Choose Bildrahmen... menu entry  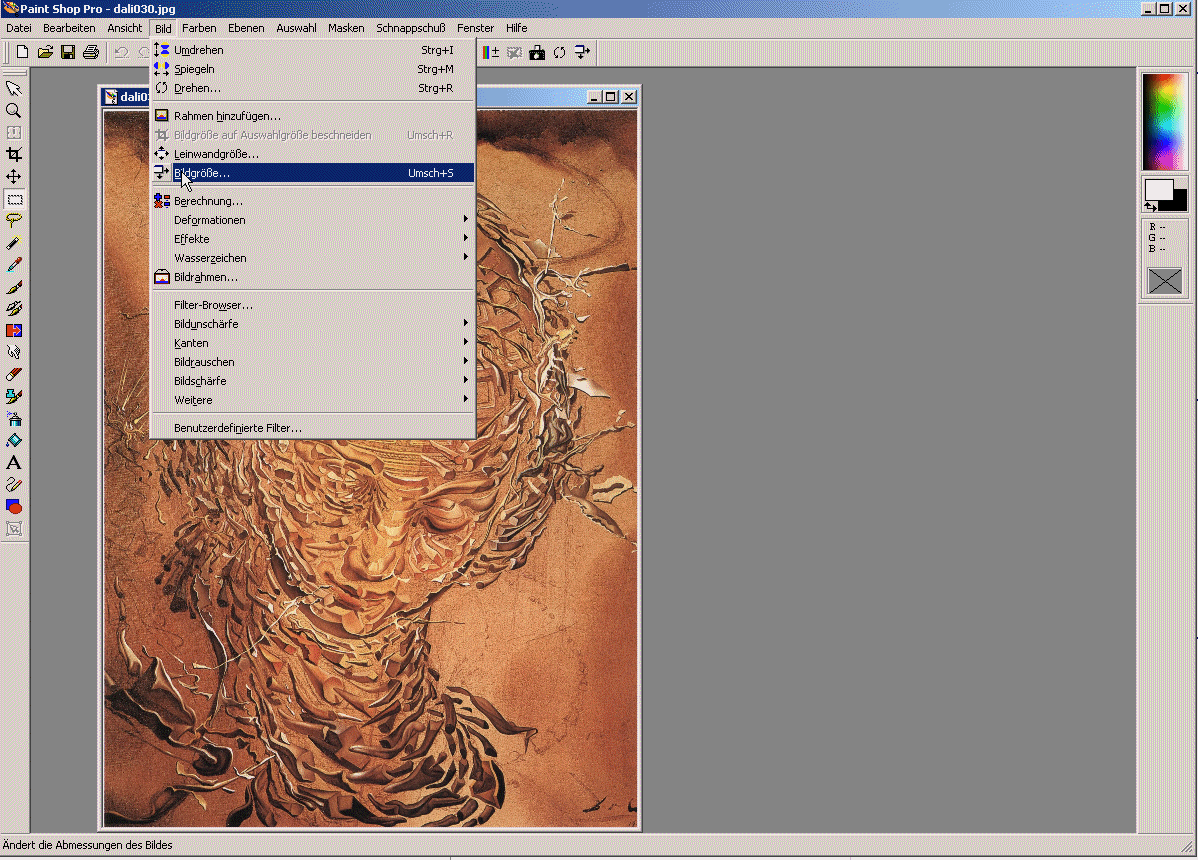pyautogui.click(x=313, y=277)
